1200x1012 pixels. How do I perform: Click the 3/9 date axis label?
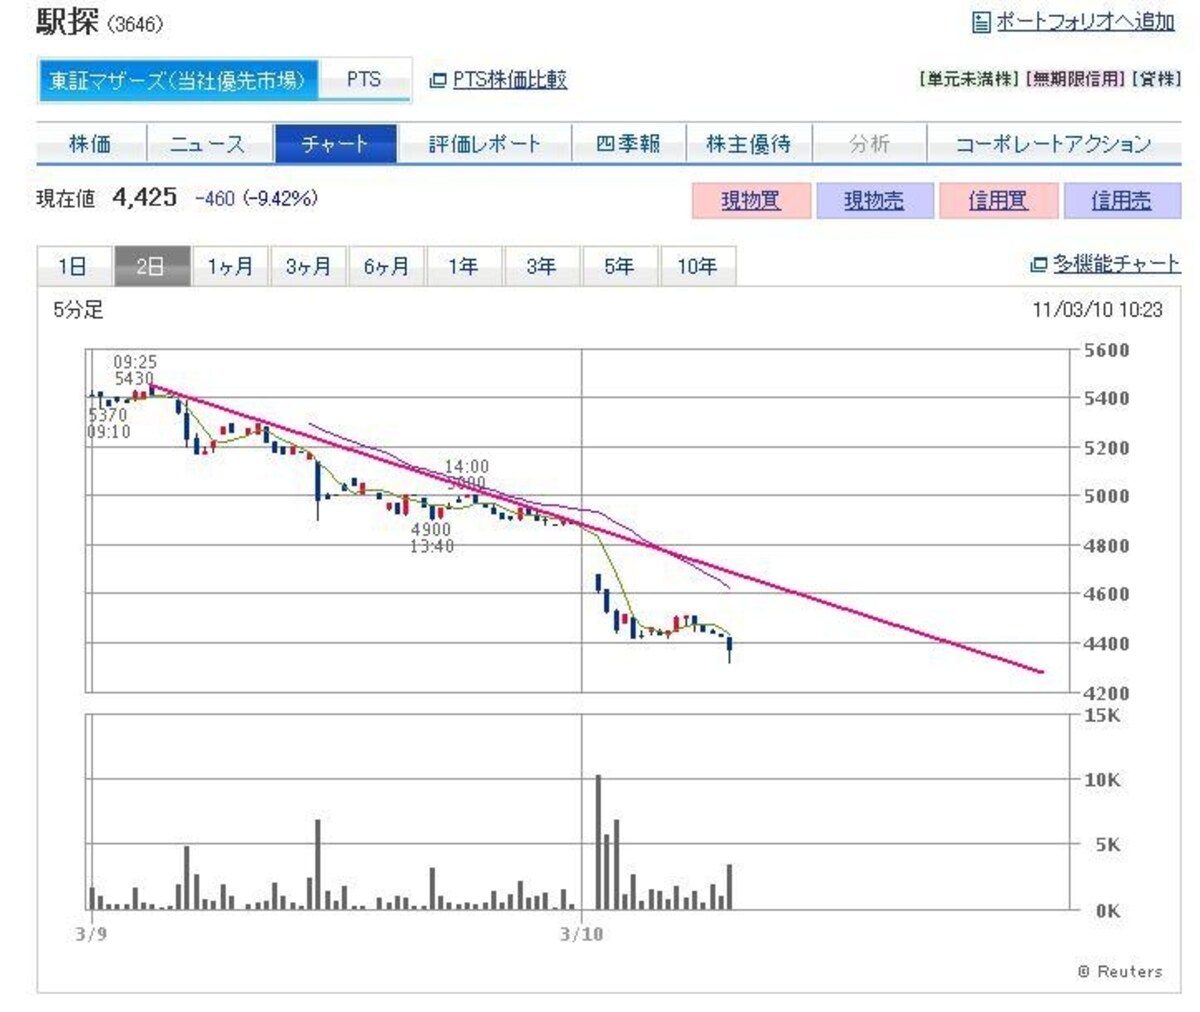(90, 934)
